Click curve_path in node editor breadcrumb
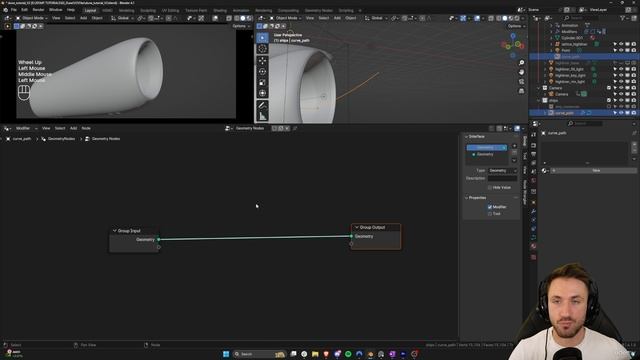This screenshot has height=360, width=640. click(x=22, y=139)
